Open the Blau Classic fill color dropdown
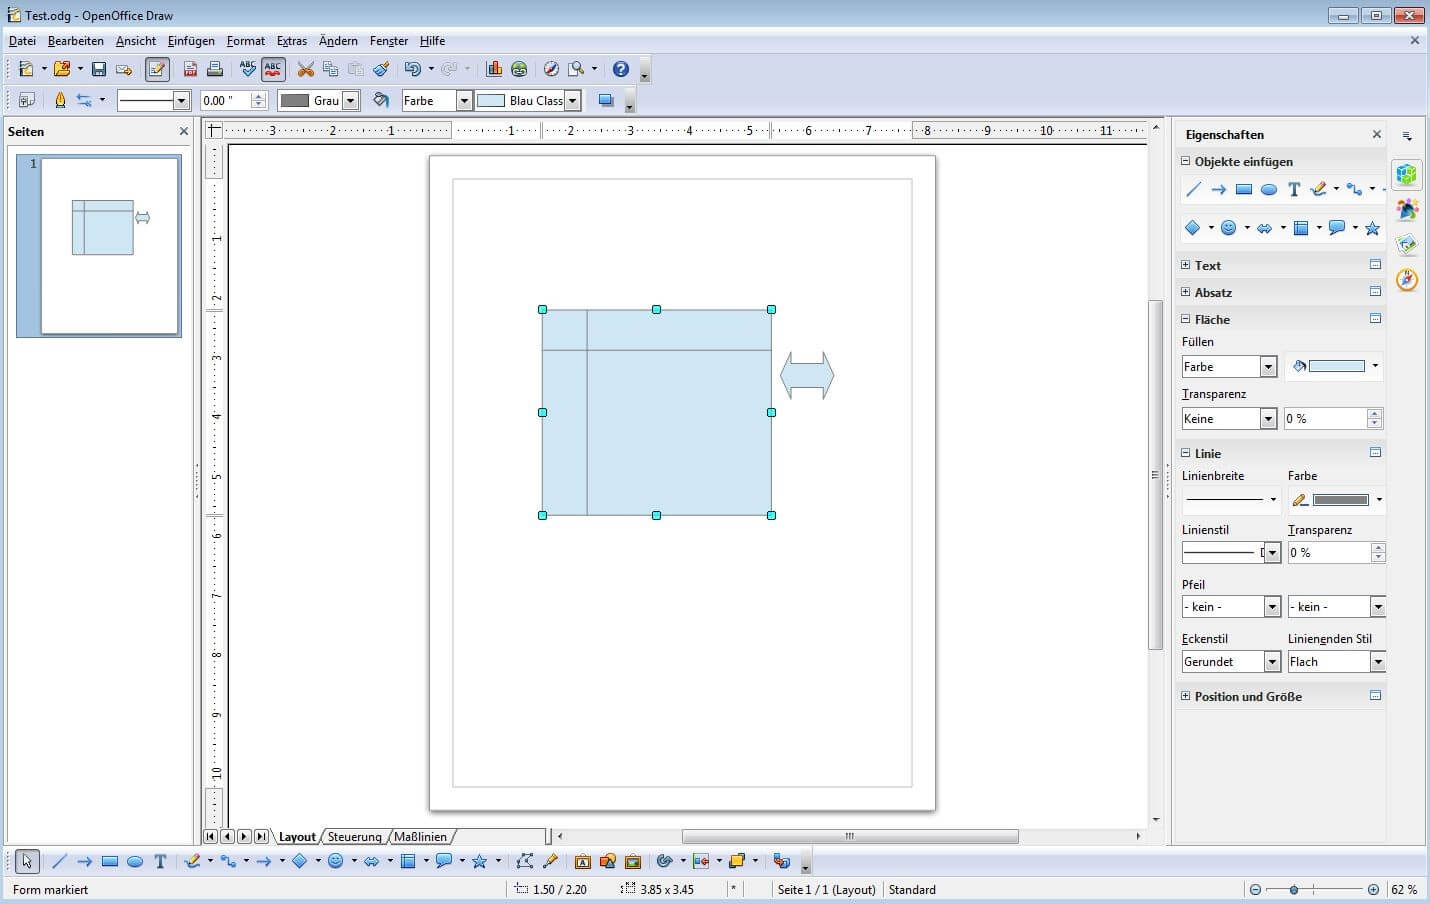The height and width of the screenshot is (904, 1430). [x=573, y=100]
